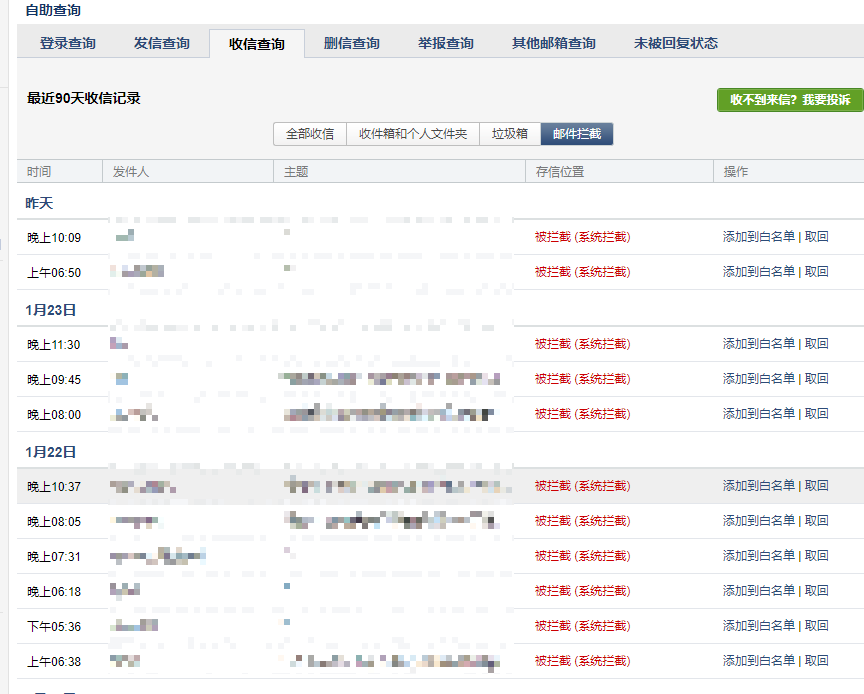The image size is (864, 694).
Task: Retrieve the 下午05:36 mail with 取回
Action: pyautogui.click(x=817, y=626)
